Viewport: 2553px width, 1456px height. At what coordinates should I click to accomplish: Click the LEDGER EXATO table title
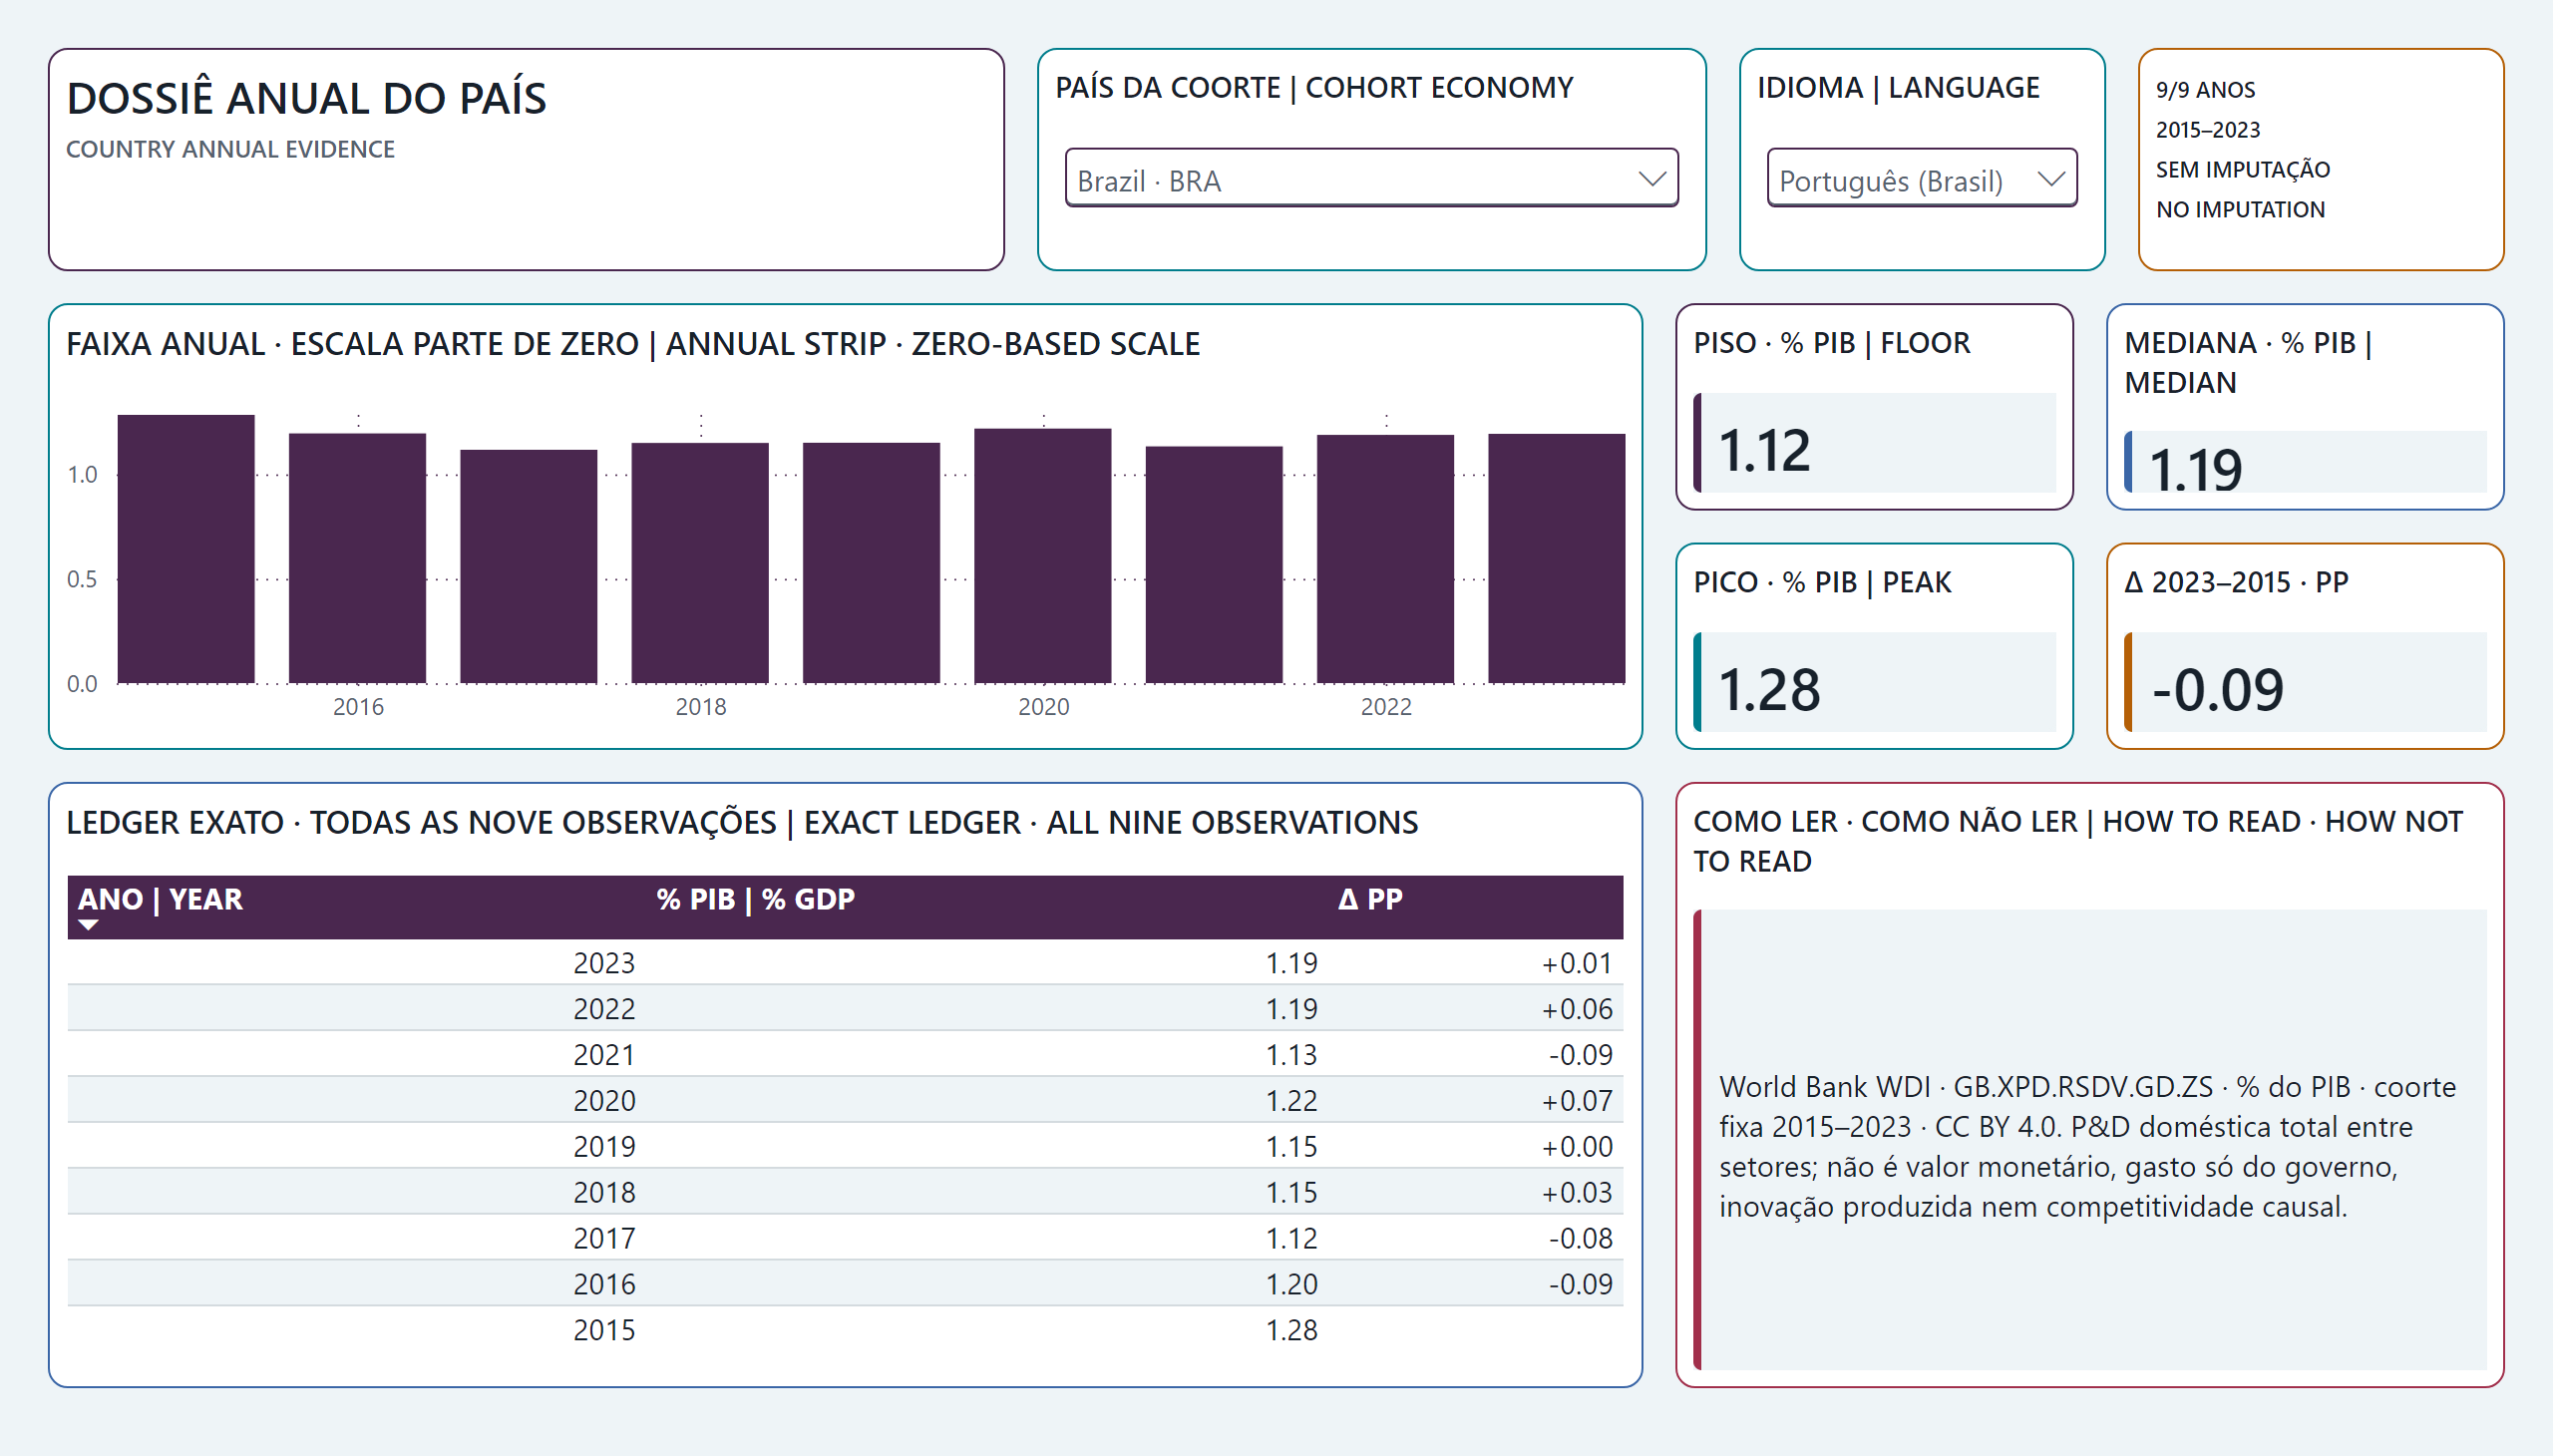click(x=742, y=822)
